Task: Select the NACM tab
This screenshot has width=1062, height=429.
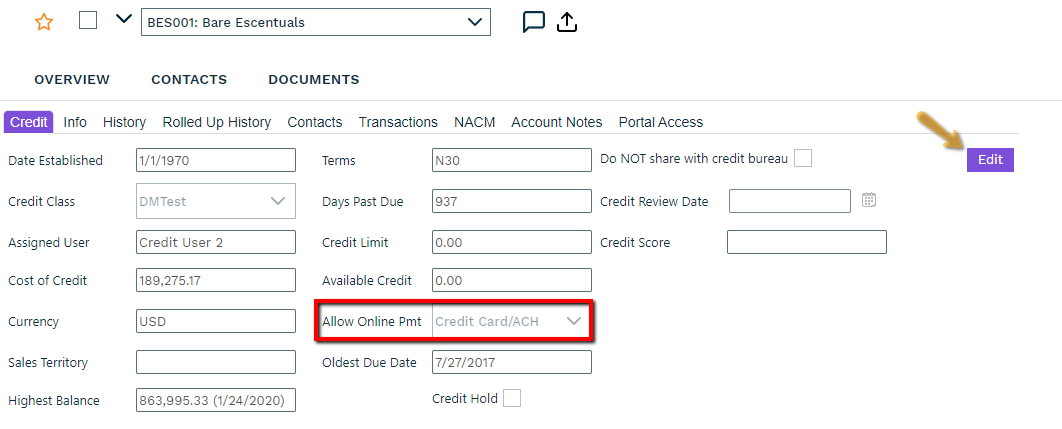Action: (x=474, y=122)
